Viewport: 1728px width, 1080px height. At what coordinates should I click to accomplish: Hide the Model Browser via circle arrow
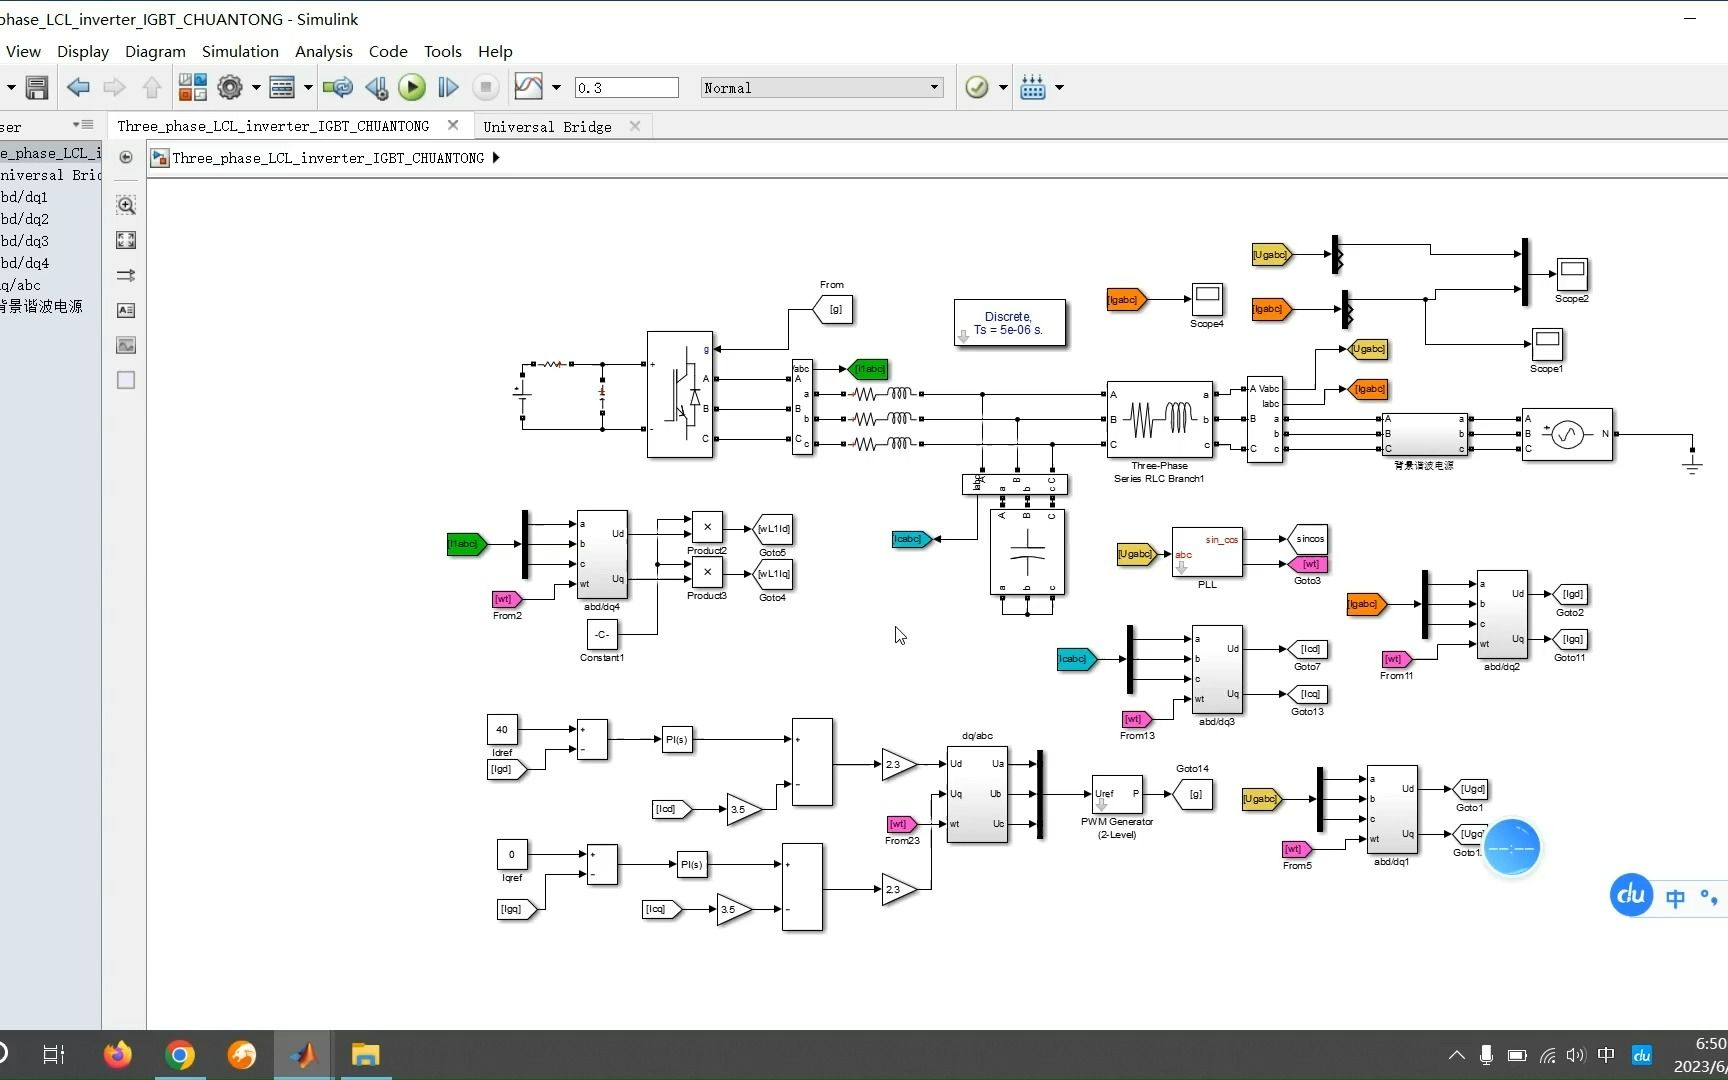[126, 157]
